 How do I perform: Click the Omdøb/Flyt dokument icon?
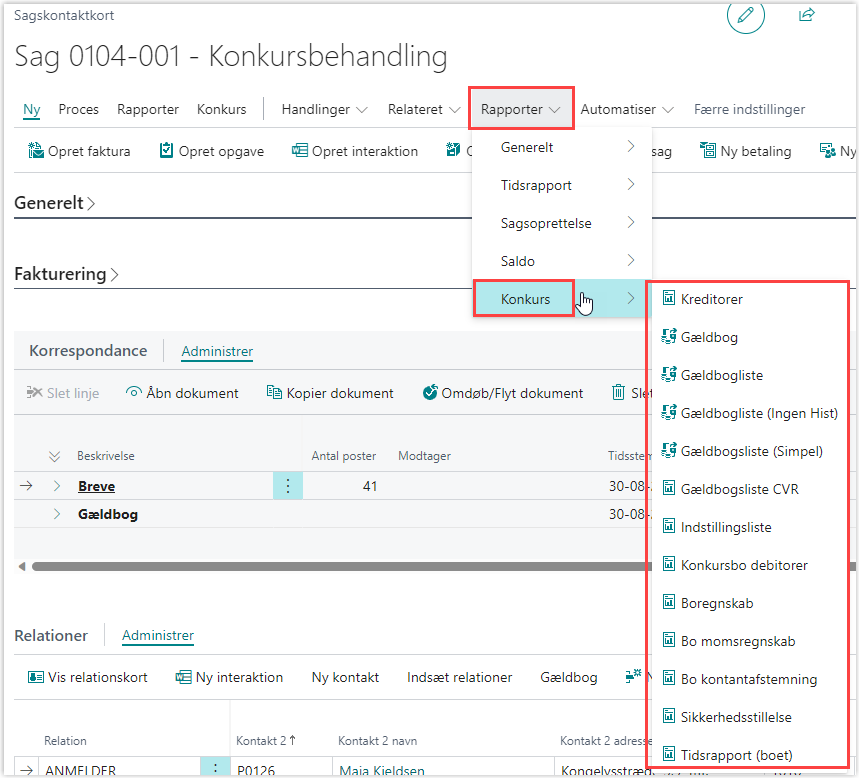coord(430,393)
